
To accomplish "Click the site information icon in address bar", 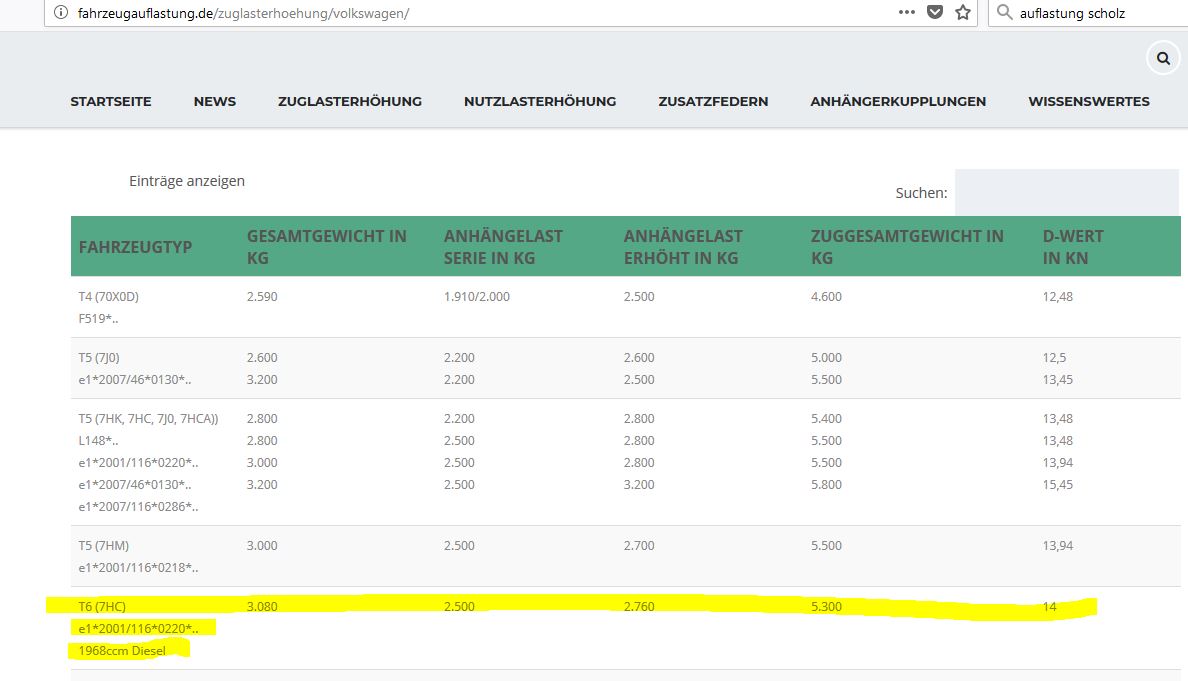I will click(61, 13).
